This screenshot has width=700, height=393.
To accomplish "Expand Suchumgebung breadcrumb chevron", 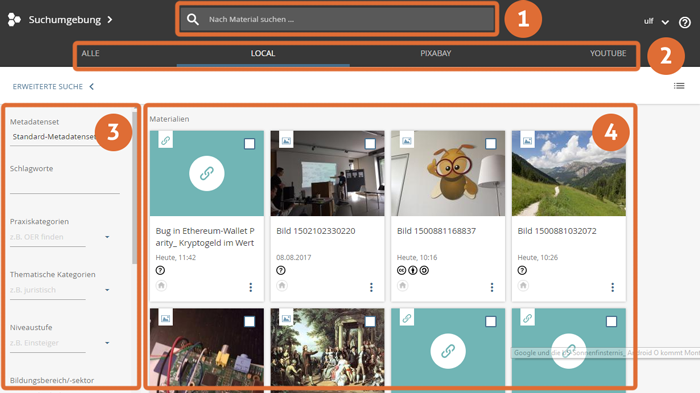I will pos(110,20).
